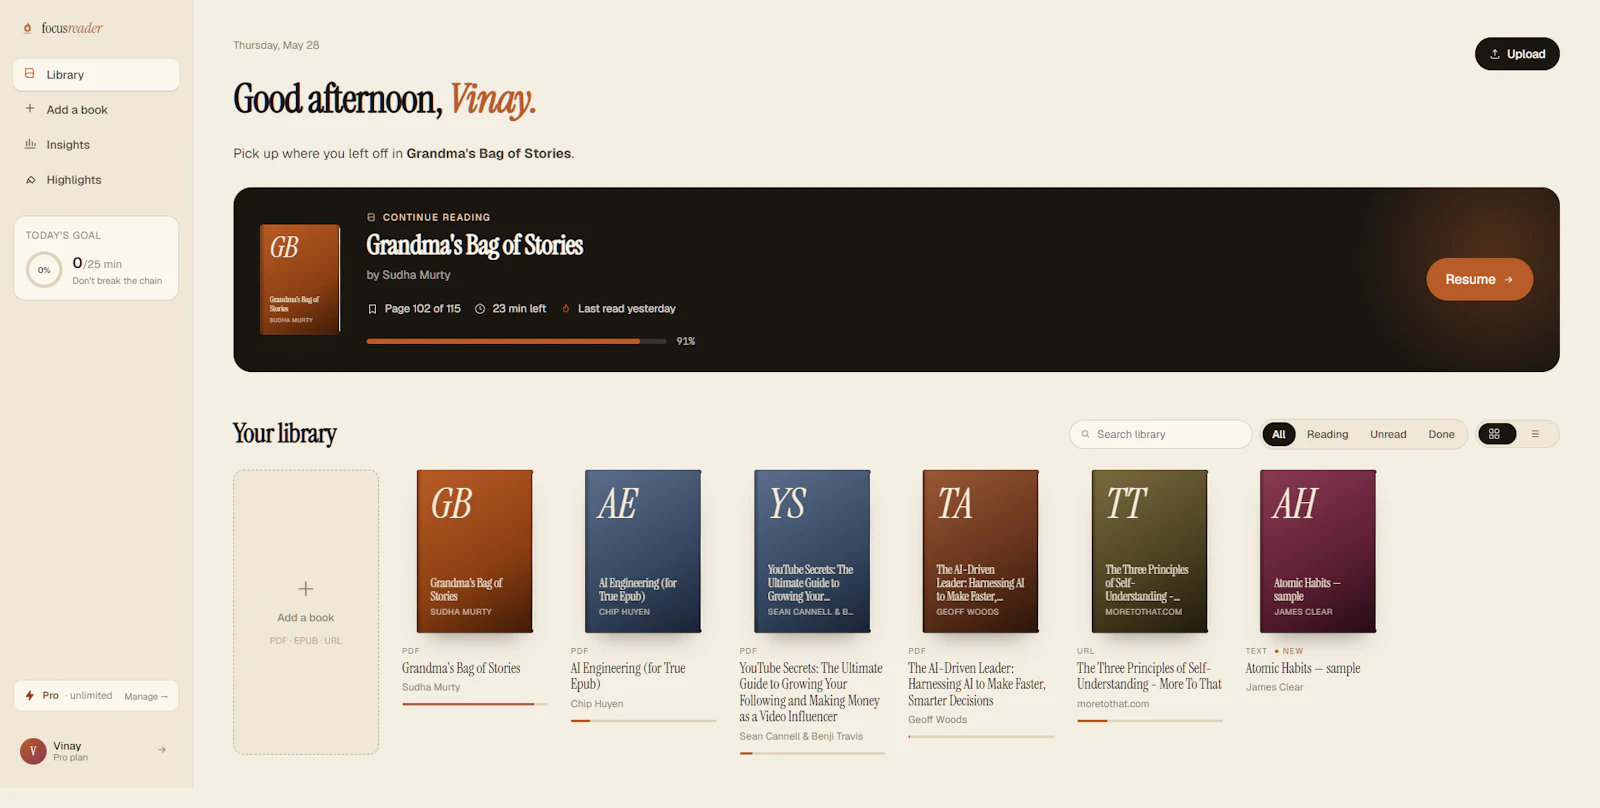Click the Insights bar chart icon
Screen dimensions: 1600x808
coord(30,144)
